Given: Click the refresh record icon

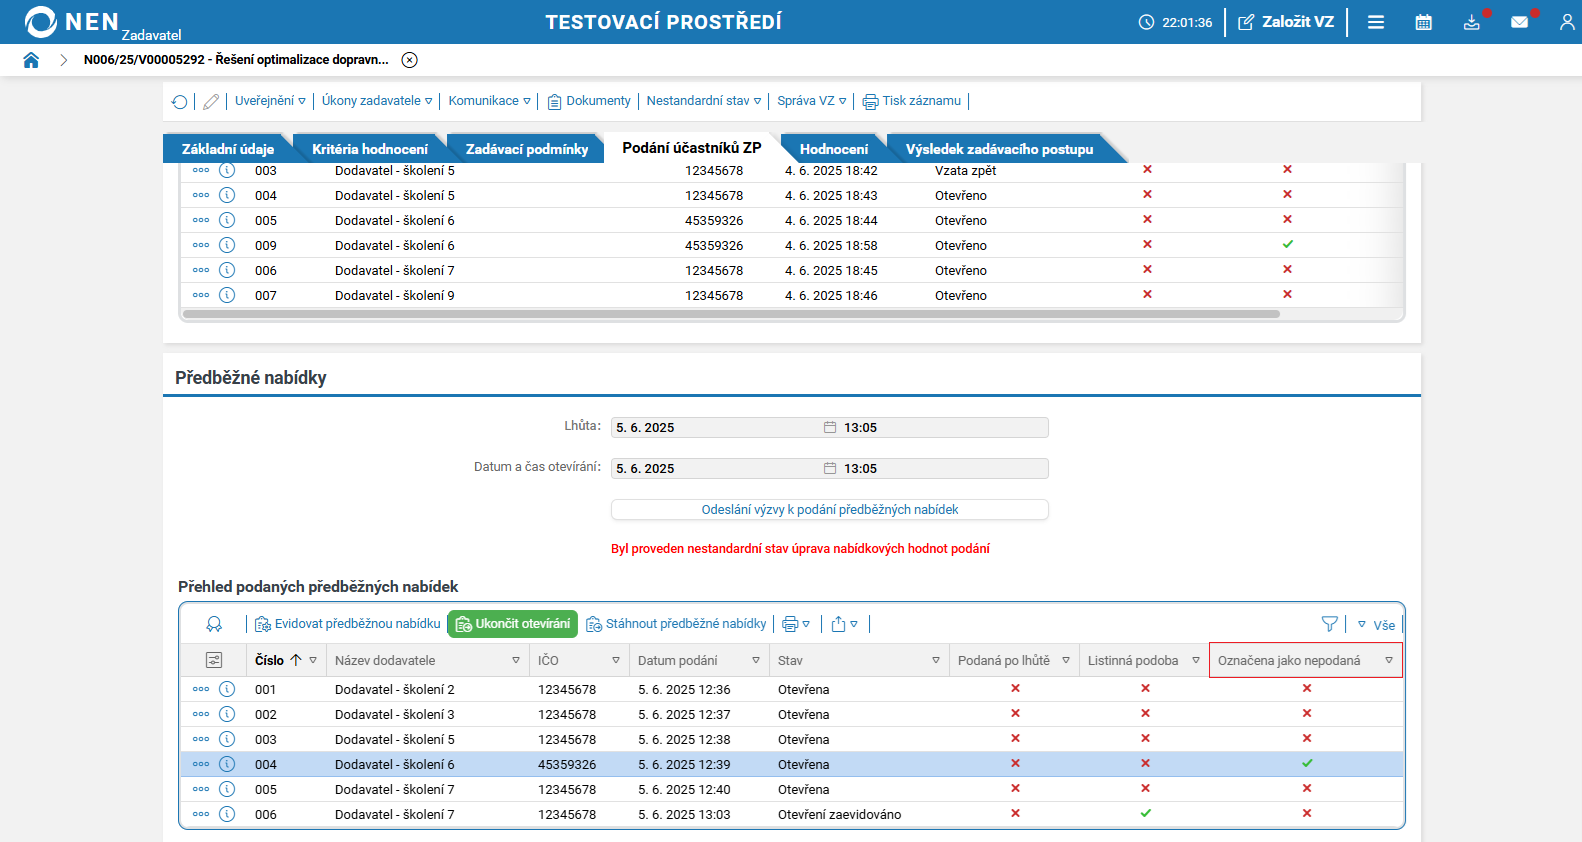Looking at the screenshot, I should coord(180,102).
